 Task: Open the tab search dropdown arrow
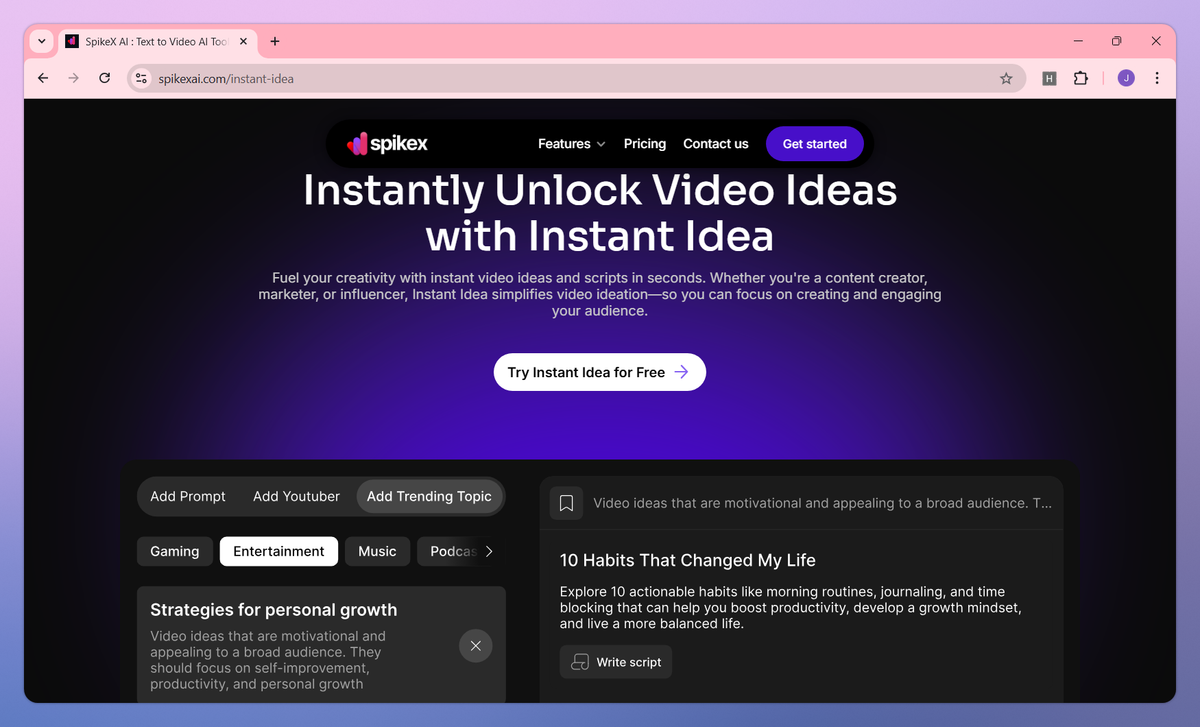tap(41, 41)
